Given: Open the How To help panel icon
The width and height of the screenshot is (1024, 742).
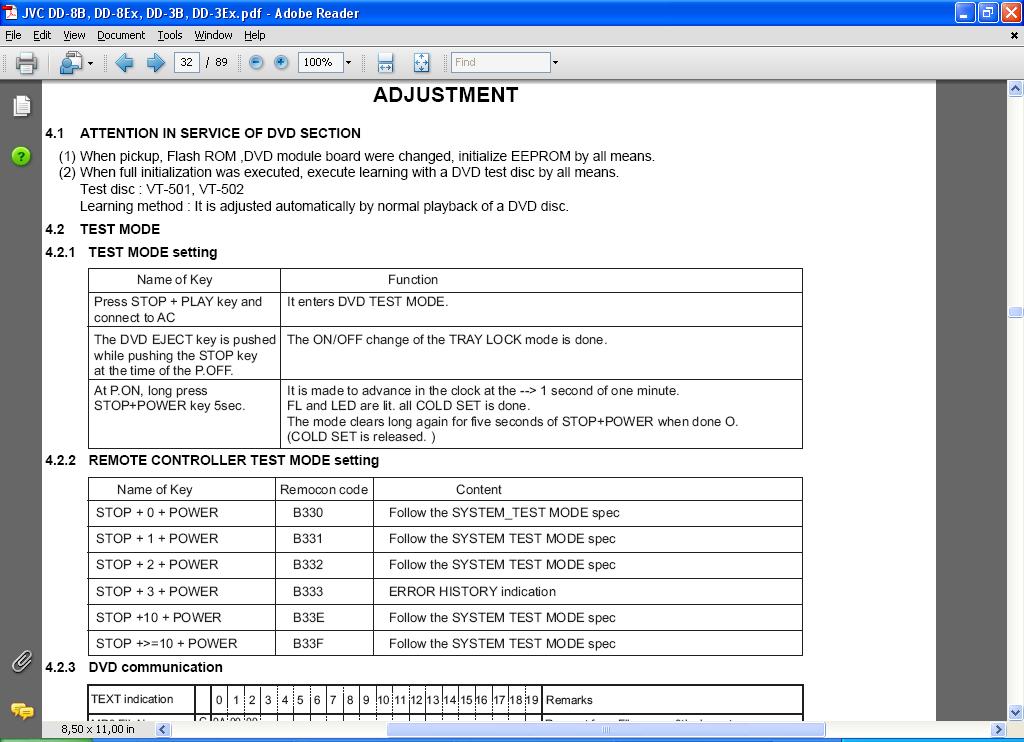Looking at the screenshot, I should point(21,156).
